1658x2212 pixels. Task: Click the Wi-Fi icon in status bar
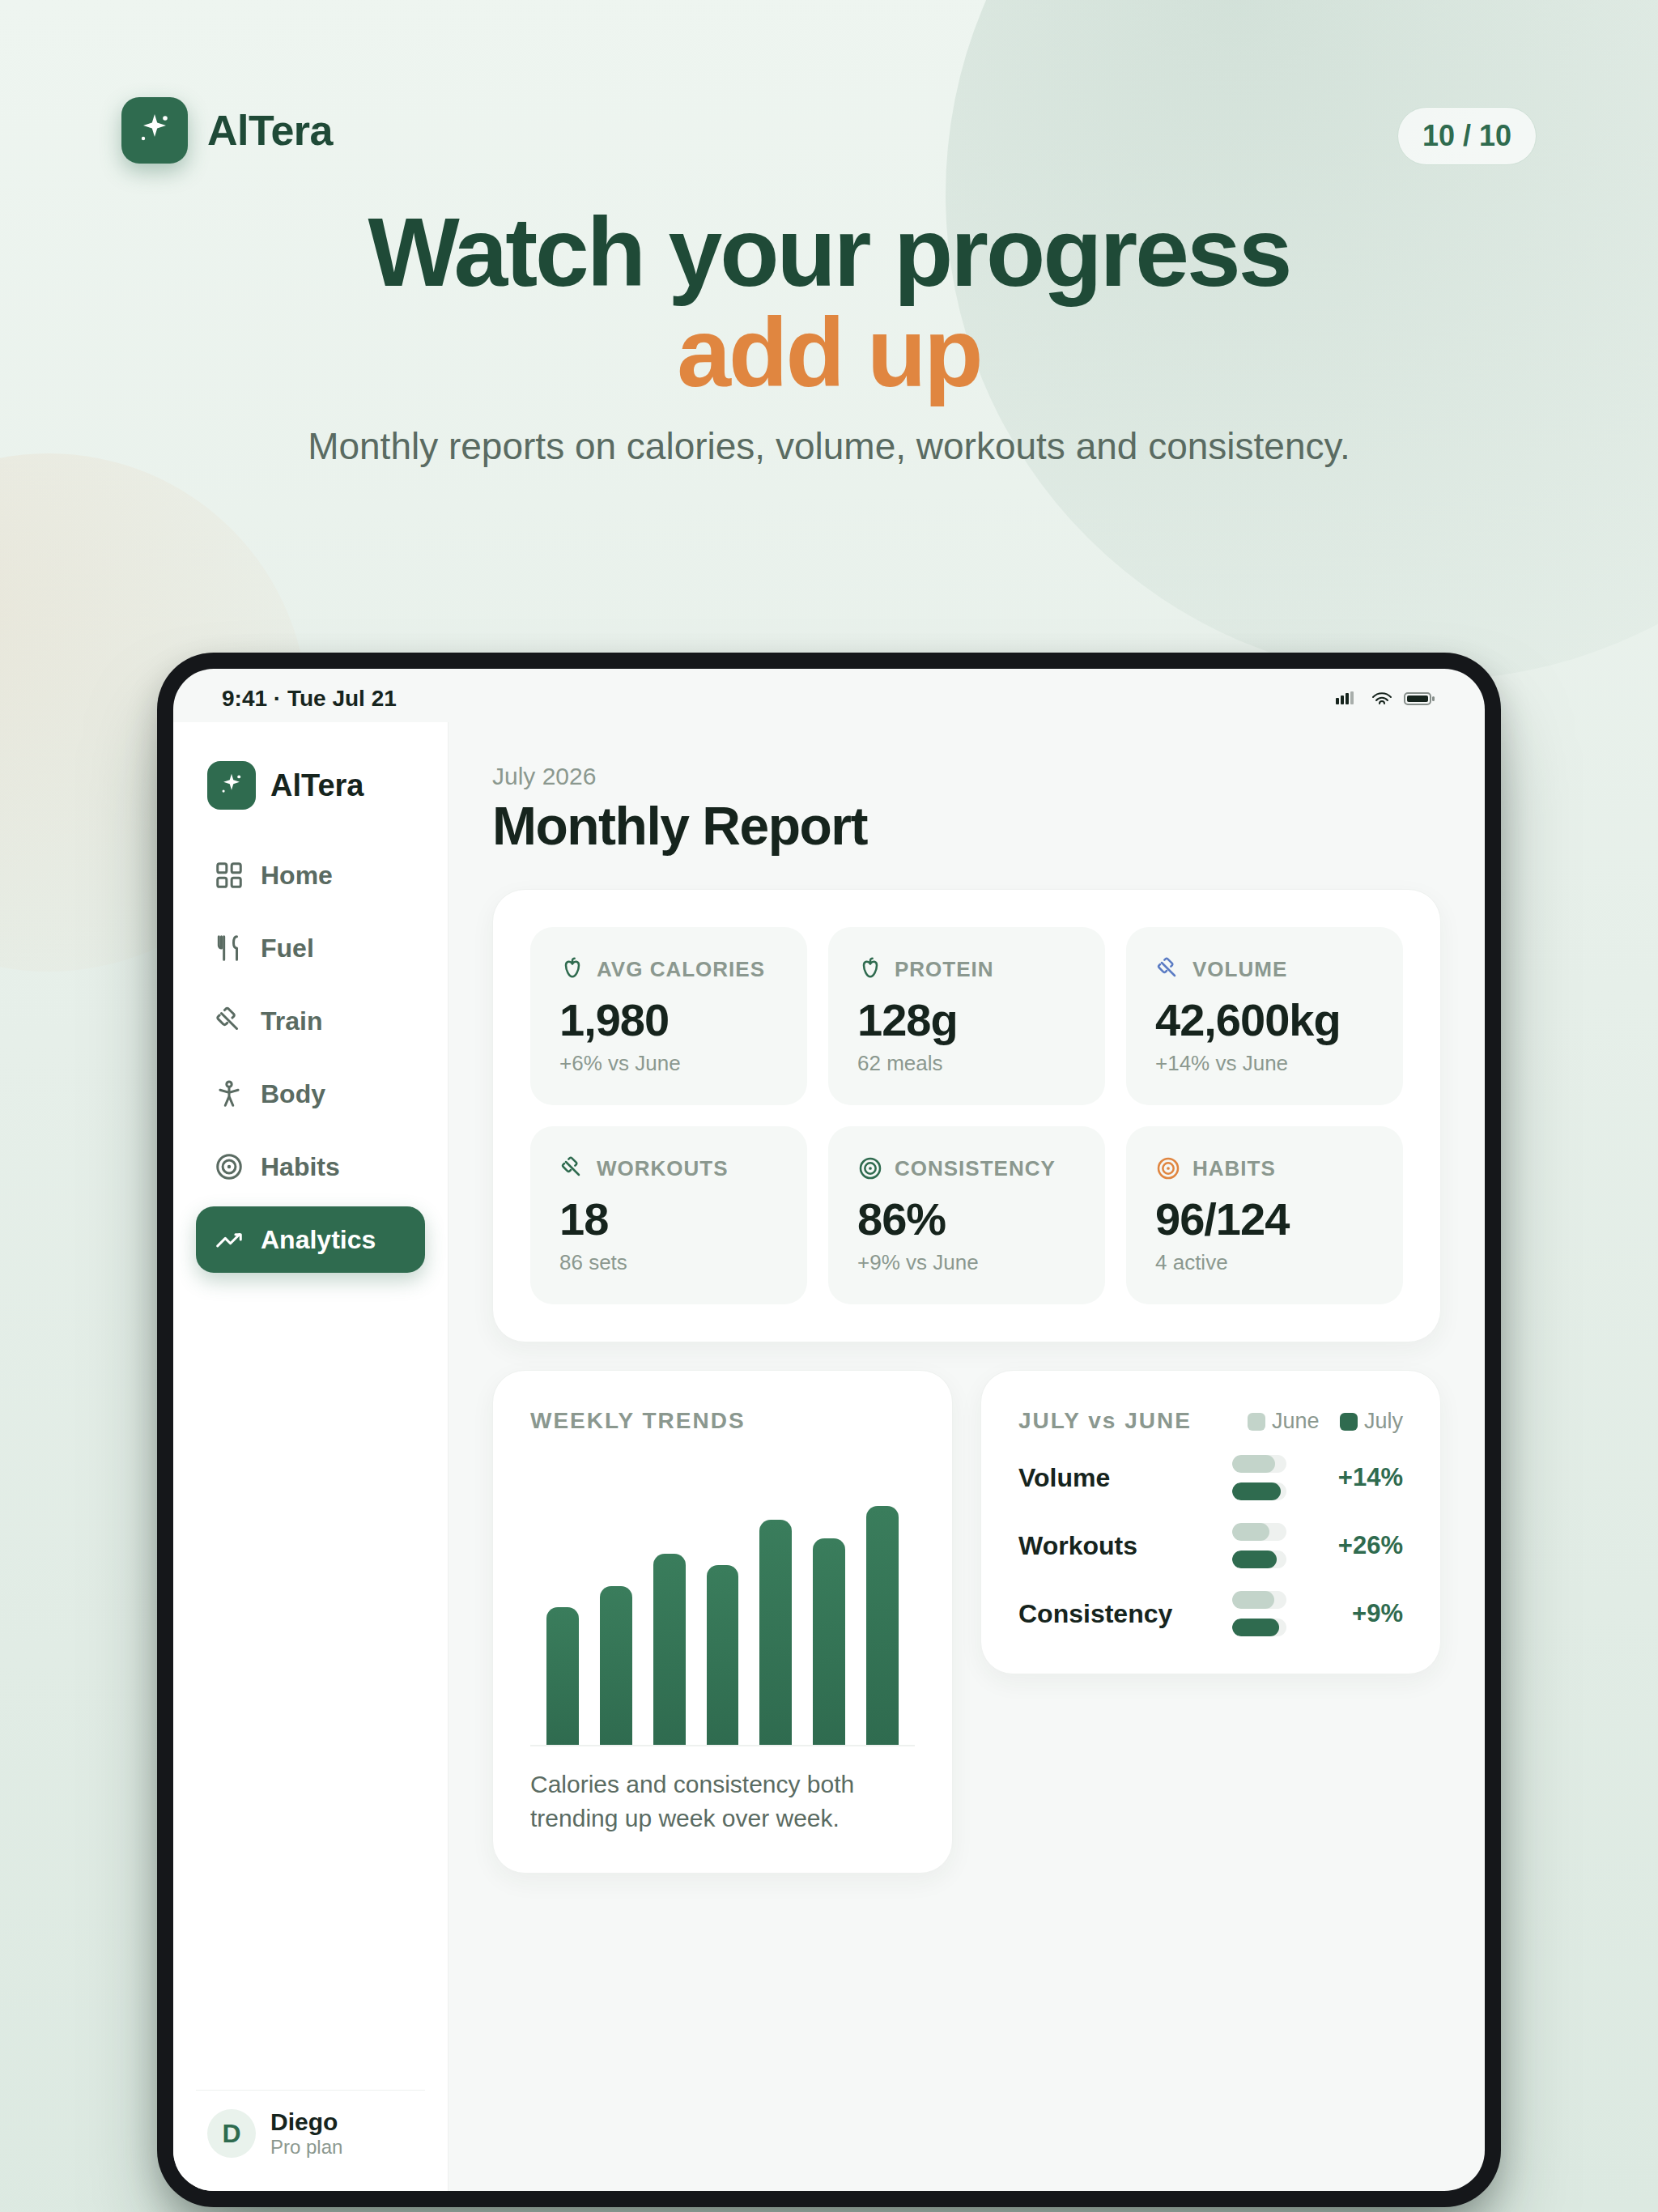coord(1381,698)
